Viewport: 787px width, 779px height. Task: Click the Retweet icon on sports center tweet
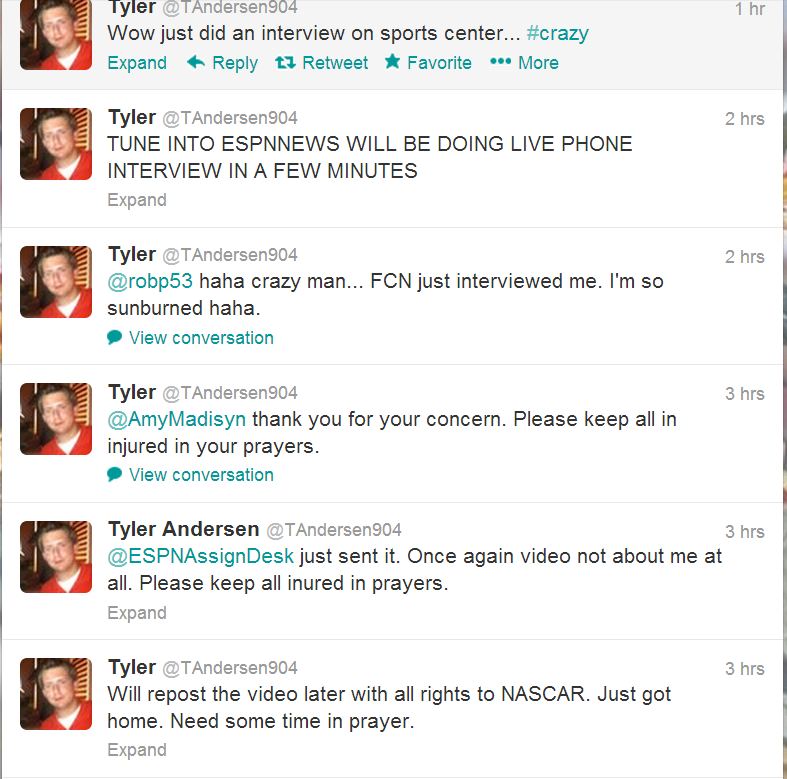click(x=285, y=62)
